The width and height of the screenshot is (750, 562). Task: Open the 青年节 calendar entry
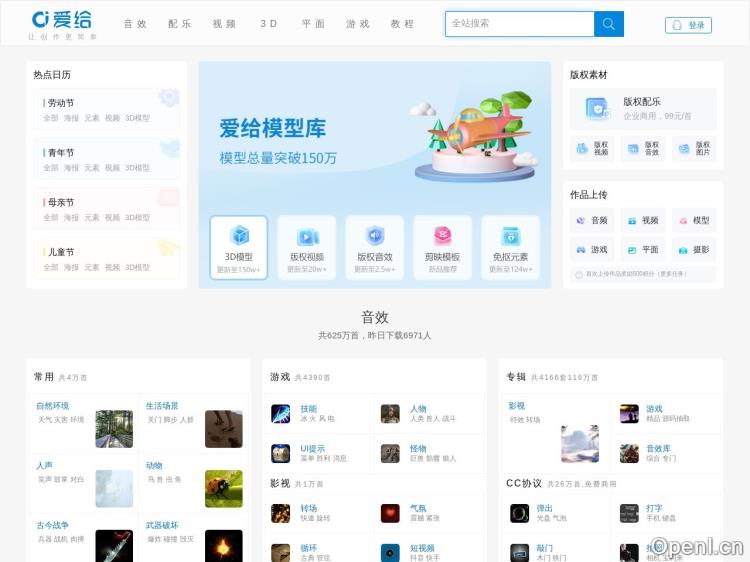[x=59, y=153]
